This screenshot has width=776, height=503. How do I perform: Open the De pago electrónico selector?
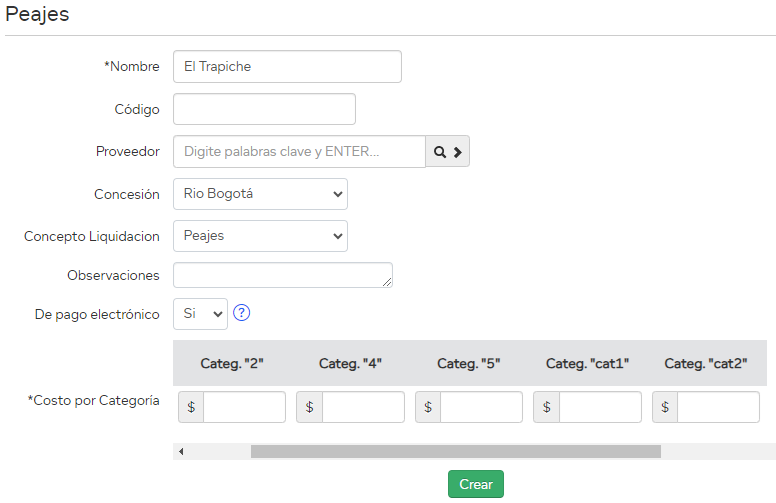coord(200,313)
